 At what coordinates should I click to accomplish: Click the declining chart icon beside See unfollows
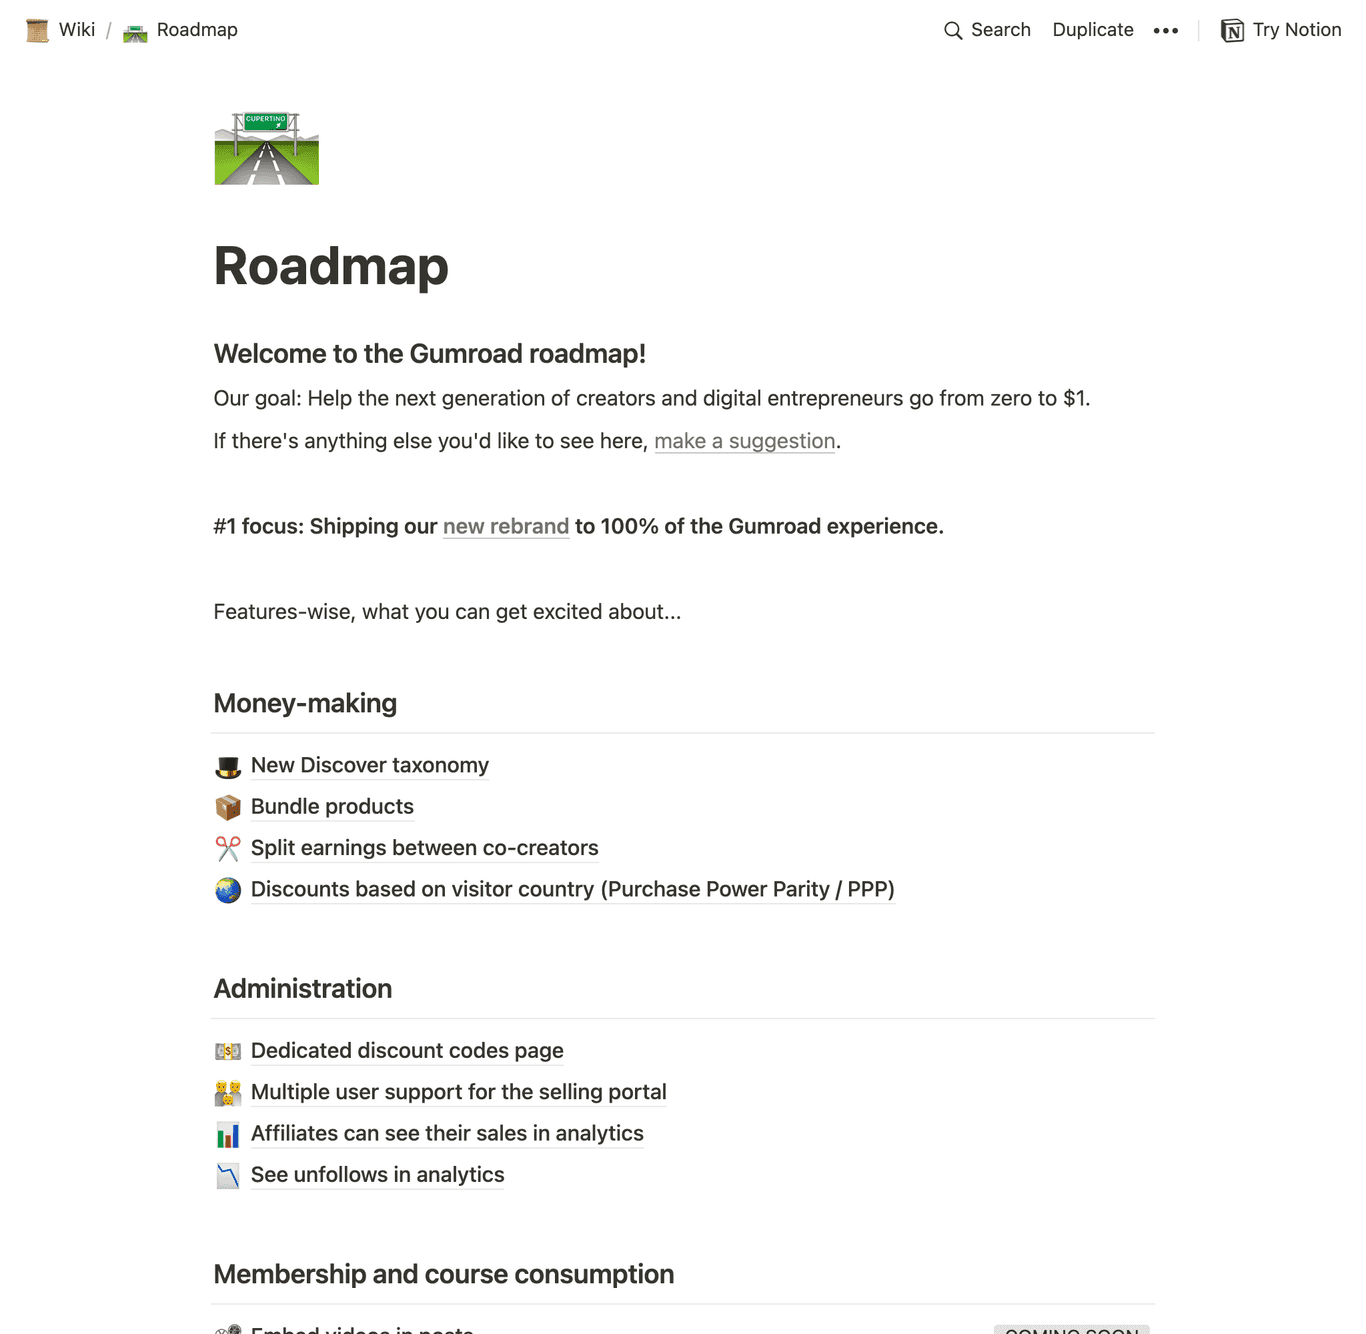(228, 1175)
